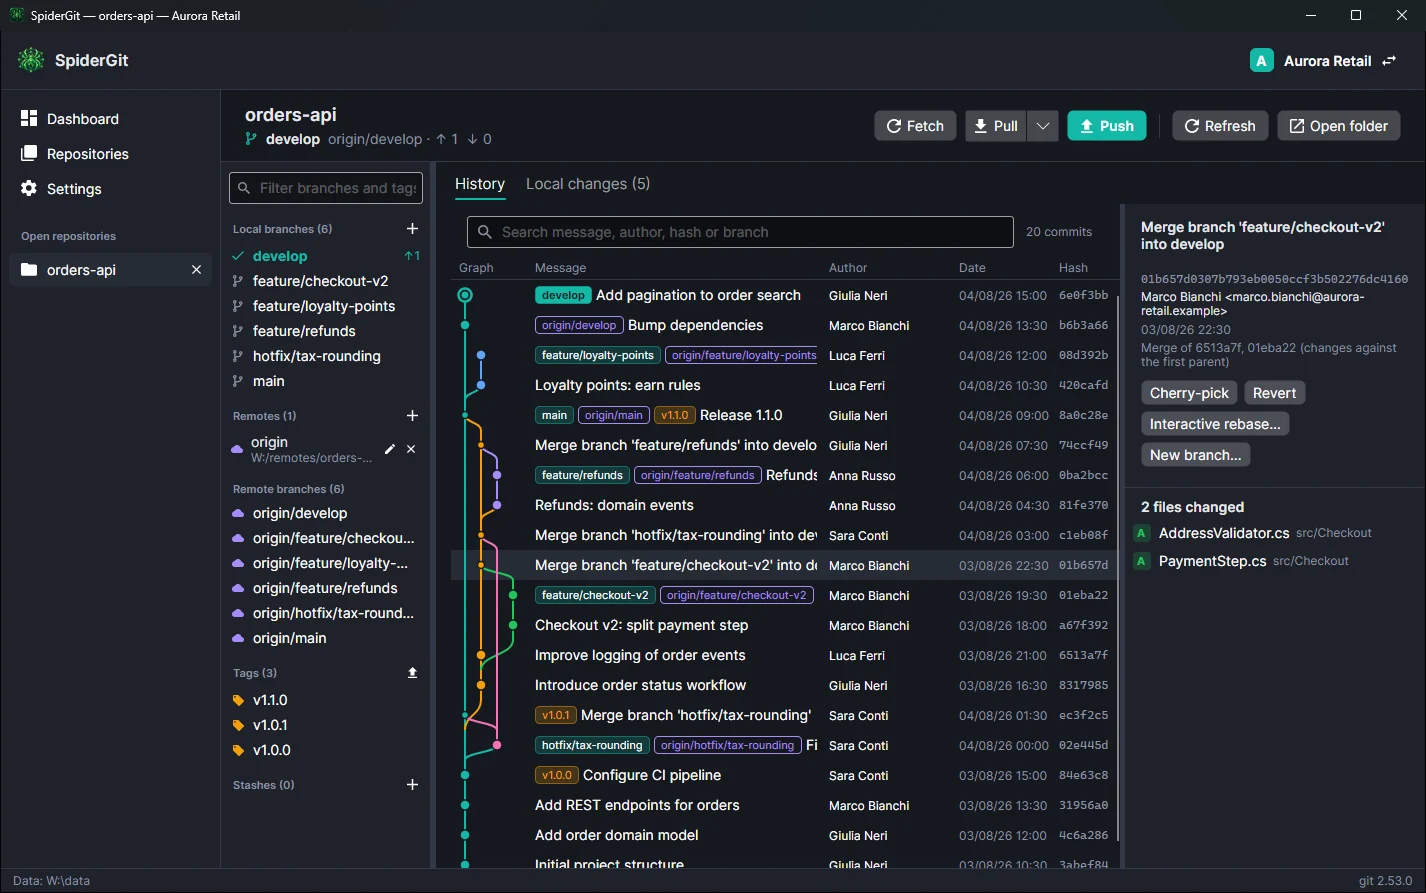Select the History tab
This screenshot has height=893, width=1426.
(x=480, y=184)
